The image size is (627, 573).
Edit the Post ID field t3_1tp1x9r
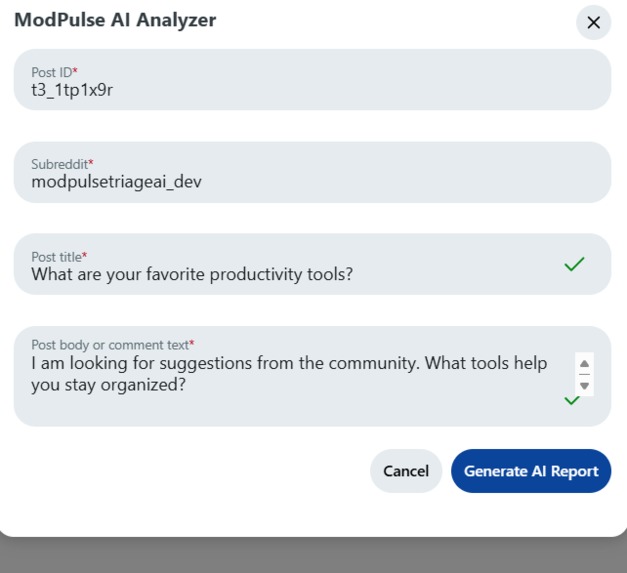pos(312,80)
